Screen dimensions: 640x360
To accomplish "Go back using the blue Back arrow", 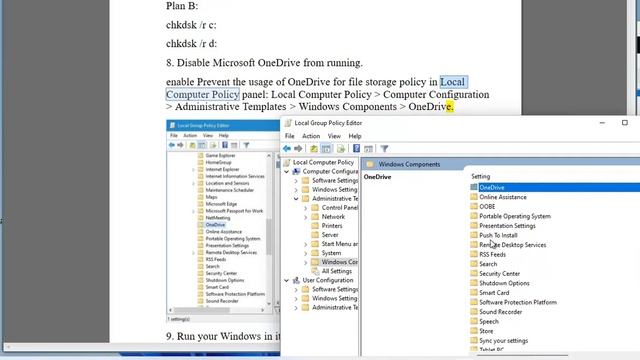I will point(287,149).
